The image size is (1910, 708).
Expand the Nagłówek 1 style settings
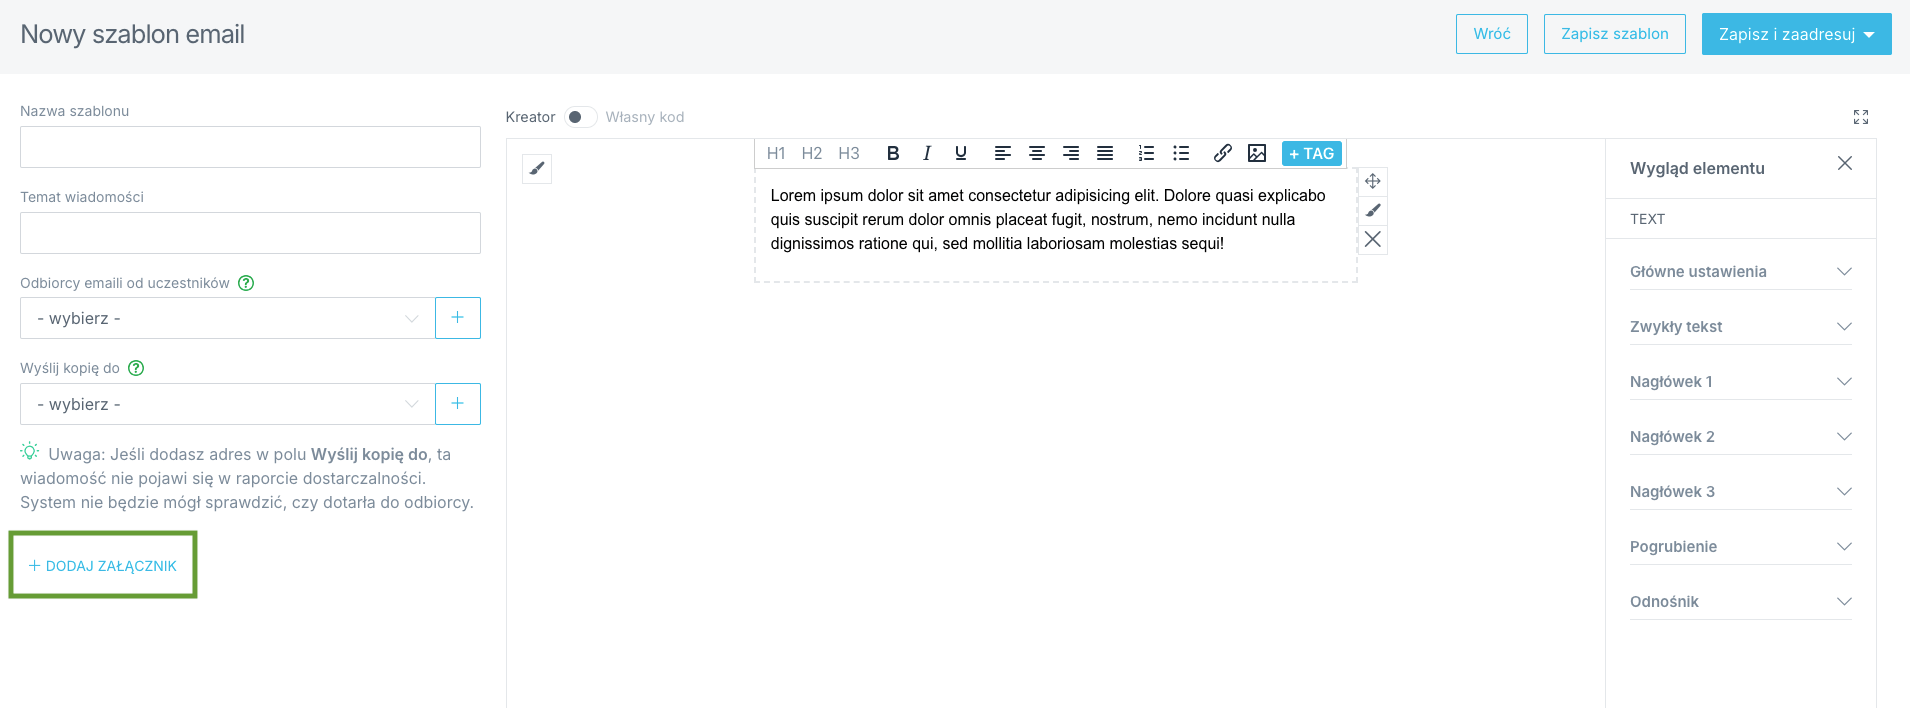[1740, 382]
